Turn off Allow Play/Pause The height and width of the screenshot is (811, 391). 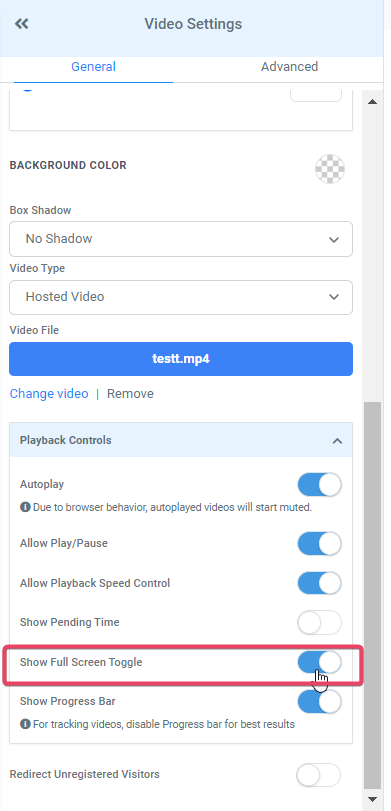point(320,544)
